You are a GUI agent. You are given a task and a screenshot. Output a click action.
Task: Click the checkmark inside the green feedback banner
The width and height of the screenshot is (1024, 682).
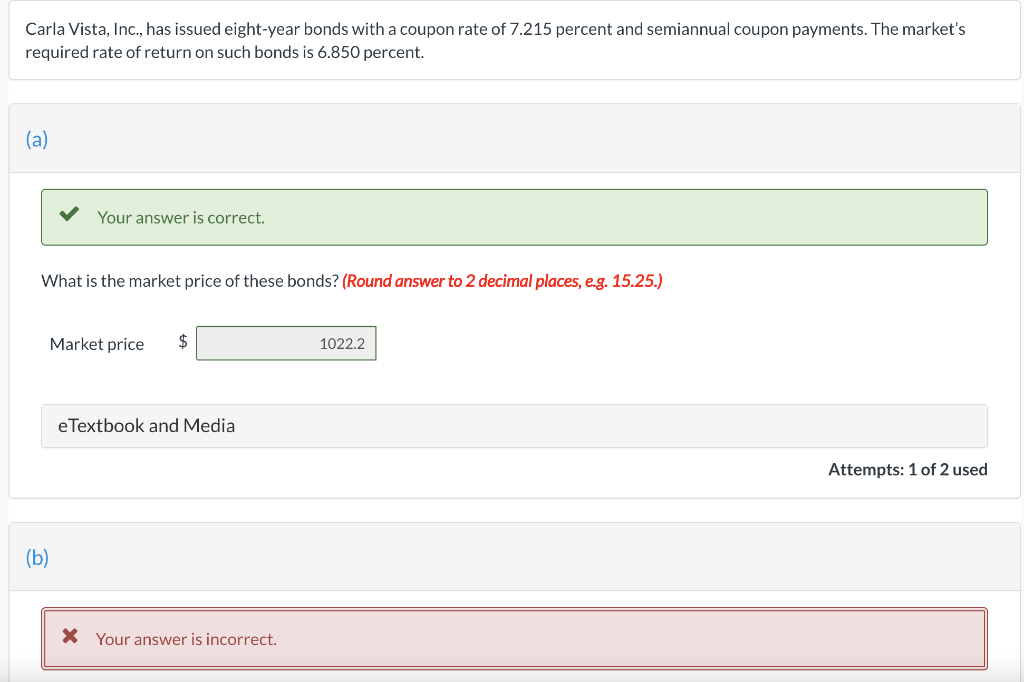coord(69,212)
